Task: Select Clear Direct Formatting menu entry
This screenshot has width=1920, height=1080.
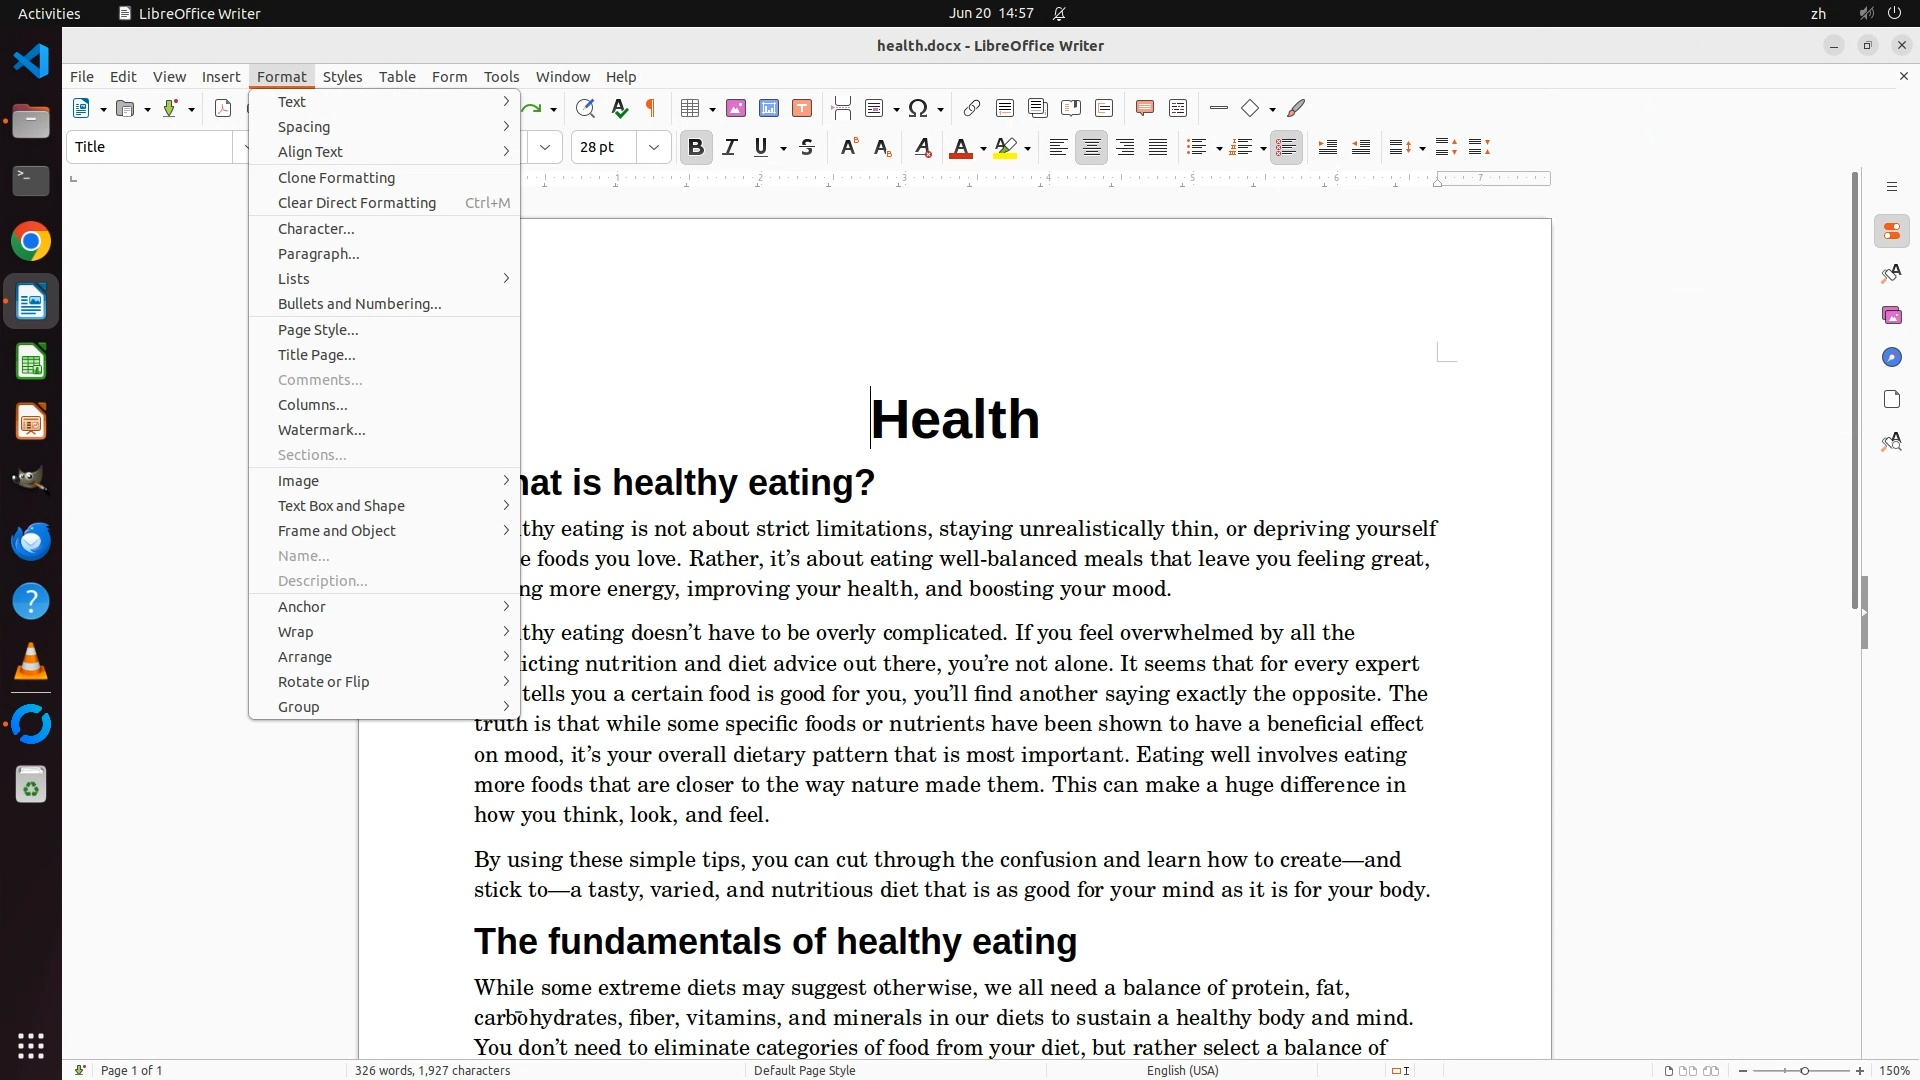Action: click(x=356, y=203)
